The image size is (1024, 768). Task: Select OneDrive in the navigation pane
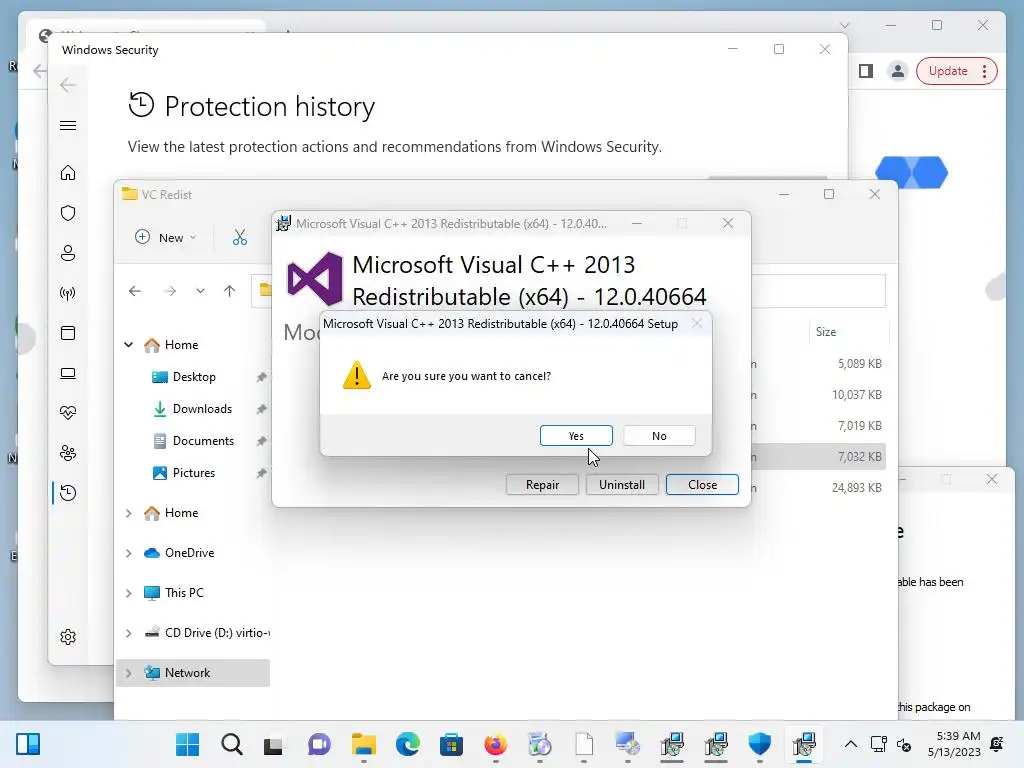[189, 552]
